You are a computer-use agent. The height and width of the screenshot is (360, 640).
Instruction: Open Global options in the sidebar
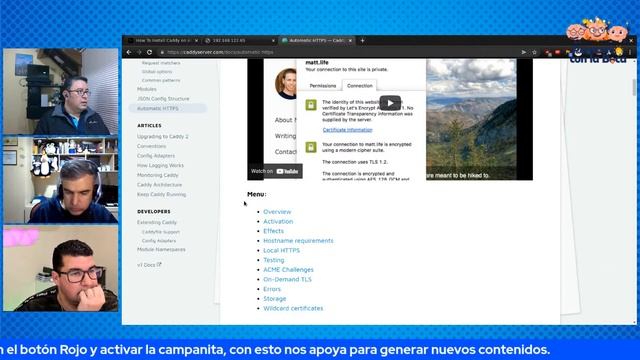[157, 71]
